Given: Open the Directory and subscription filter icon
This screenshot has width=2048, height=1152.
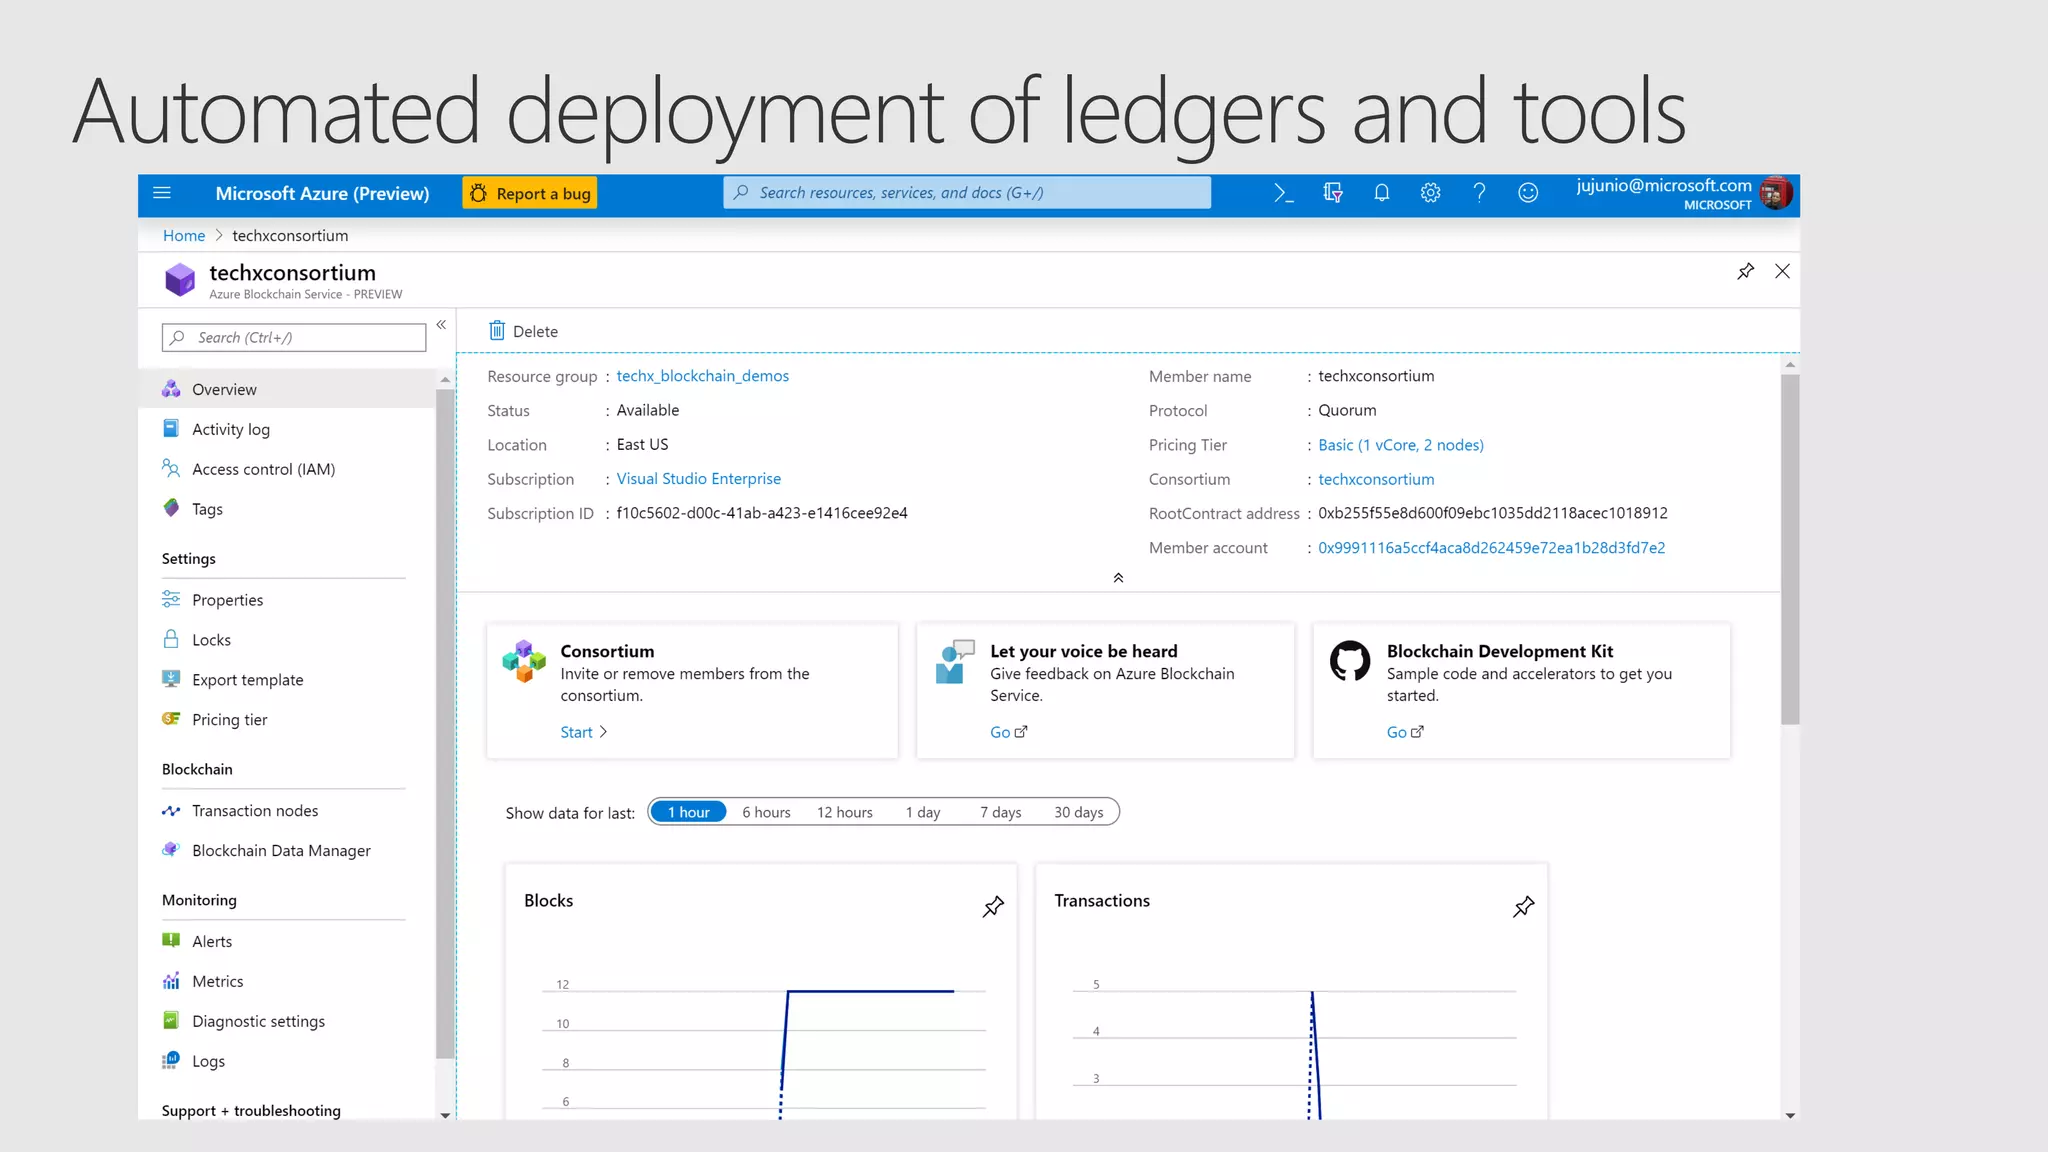Looking at the screenshot, I should 1333,193.
